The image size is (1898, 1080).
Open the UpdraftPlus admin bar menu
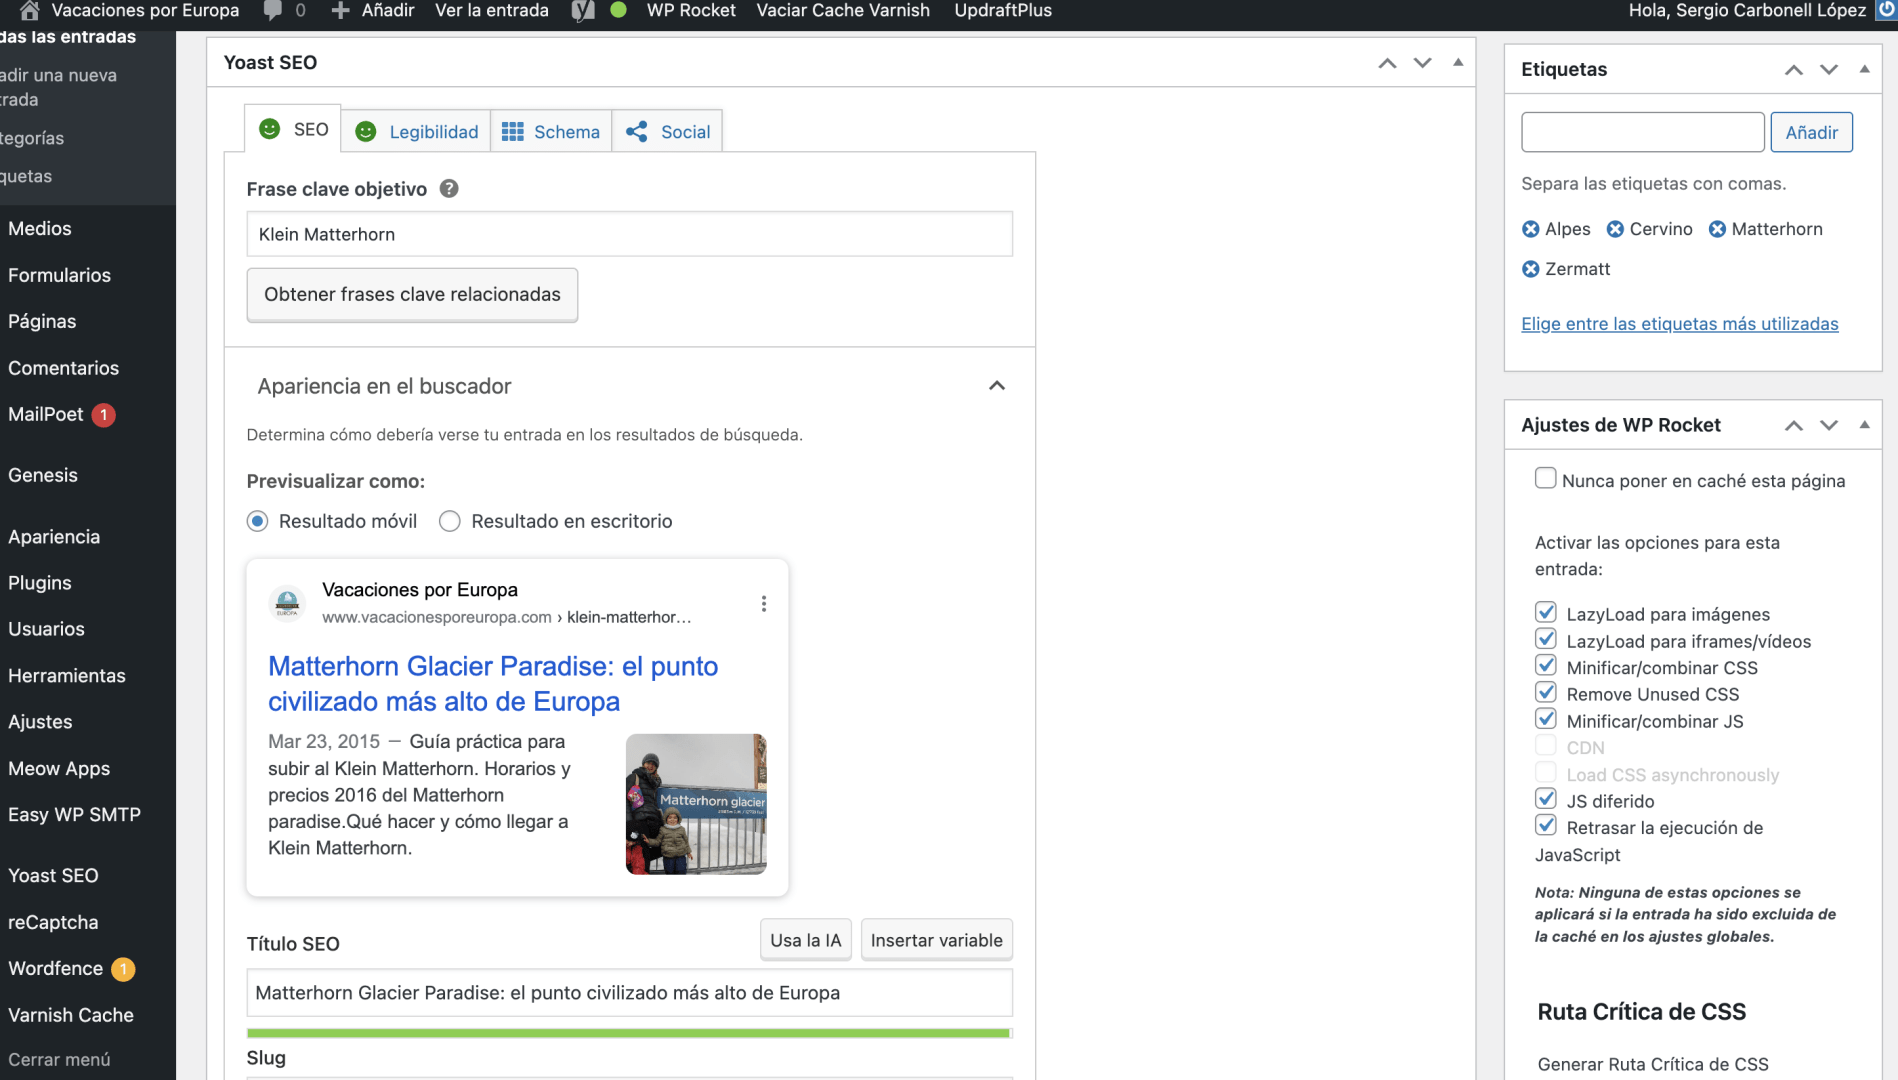click(x=1003, y=11)
